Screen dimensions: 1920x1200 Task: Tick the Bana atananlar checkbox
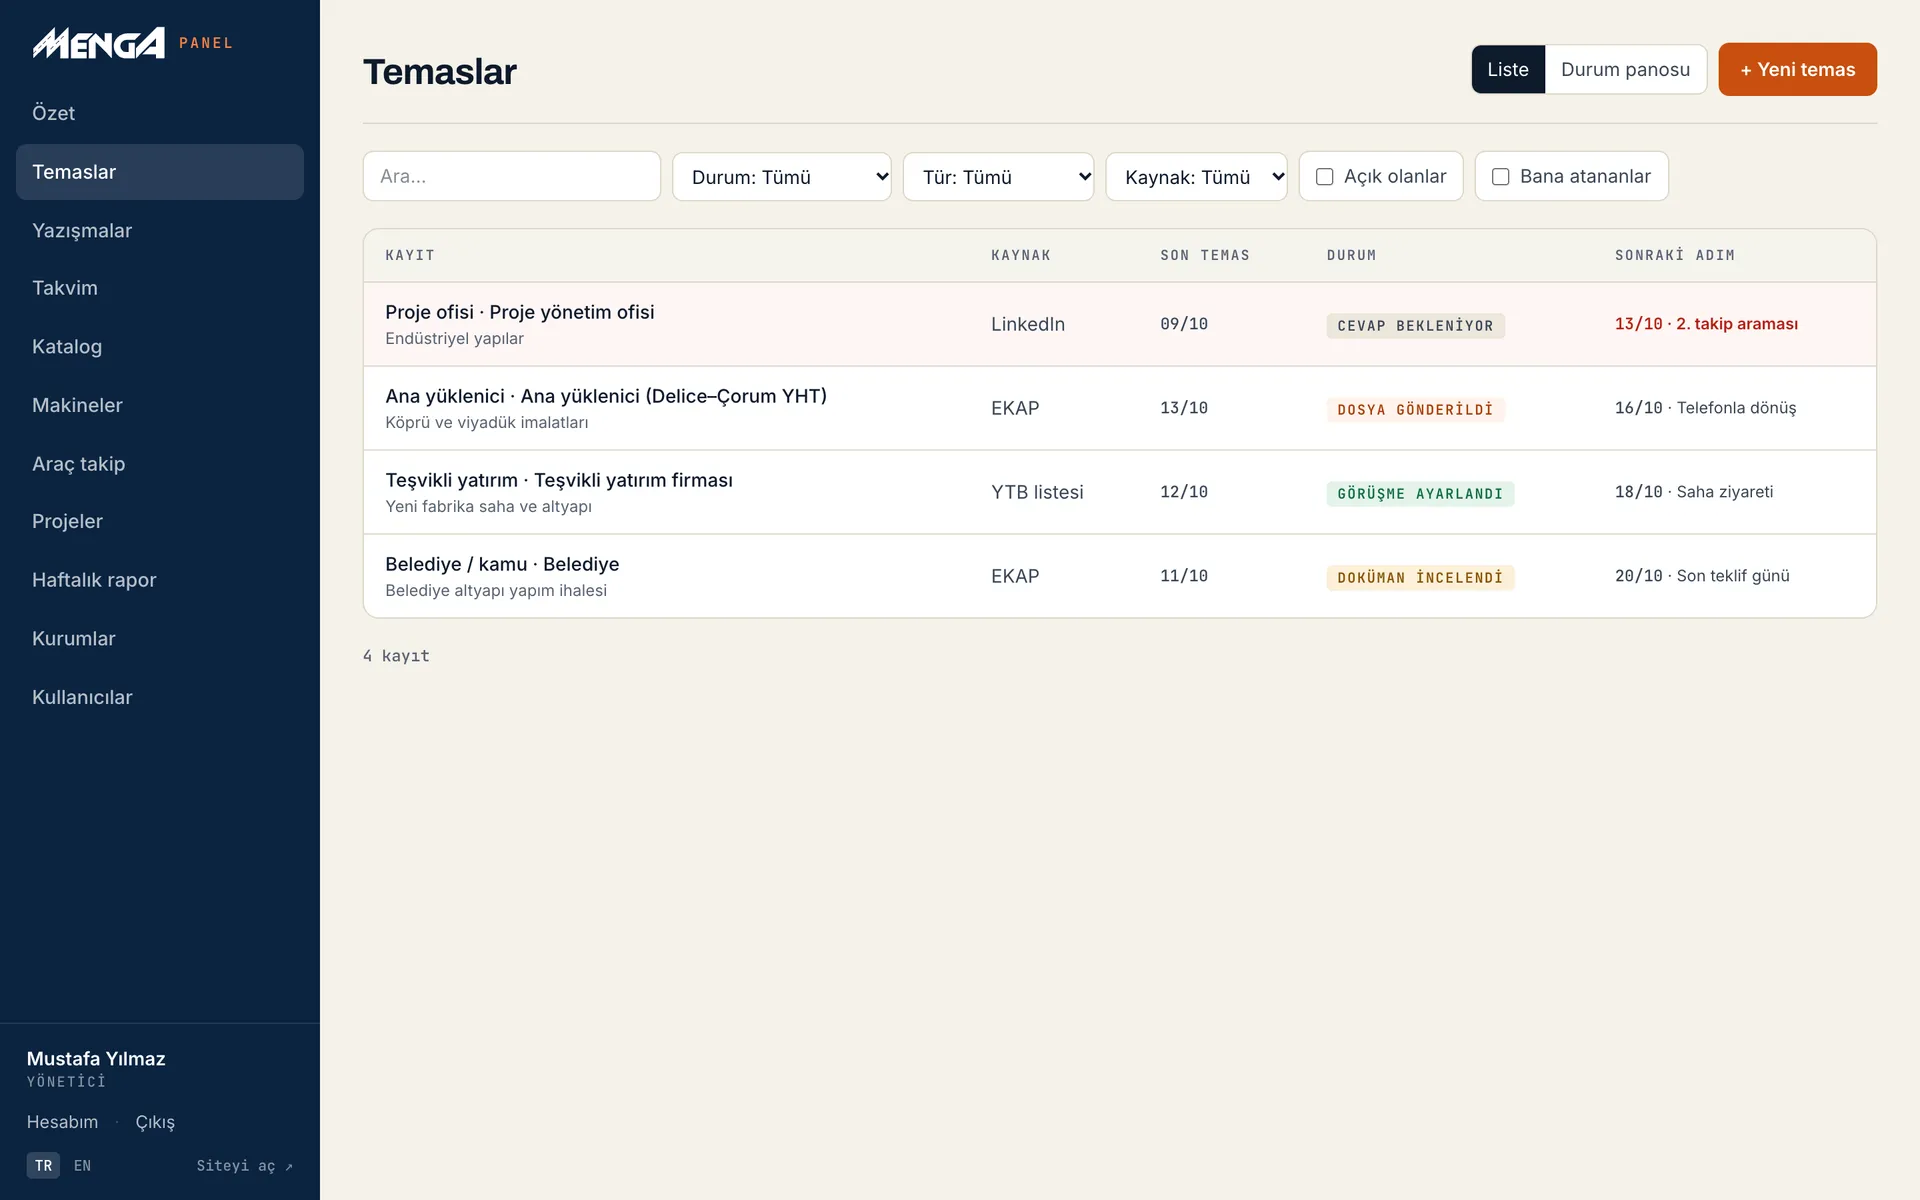tap(1501, 177)
